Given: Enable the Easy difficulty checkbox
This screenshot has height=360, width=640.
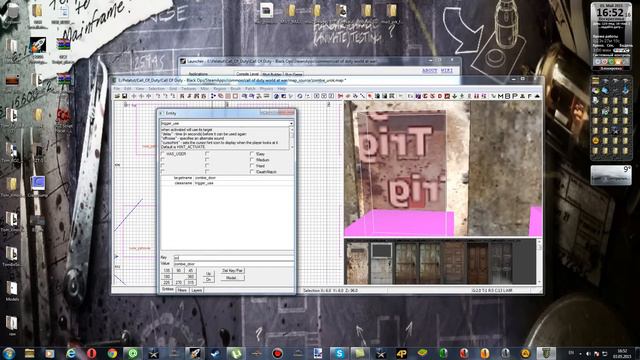Looking at the screenshot, I should pos(252,154).
